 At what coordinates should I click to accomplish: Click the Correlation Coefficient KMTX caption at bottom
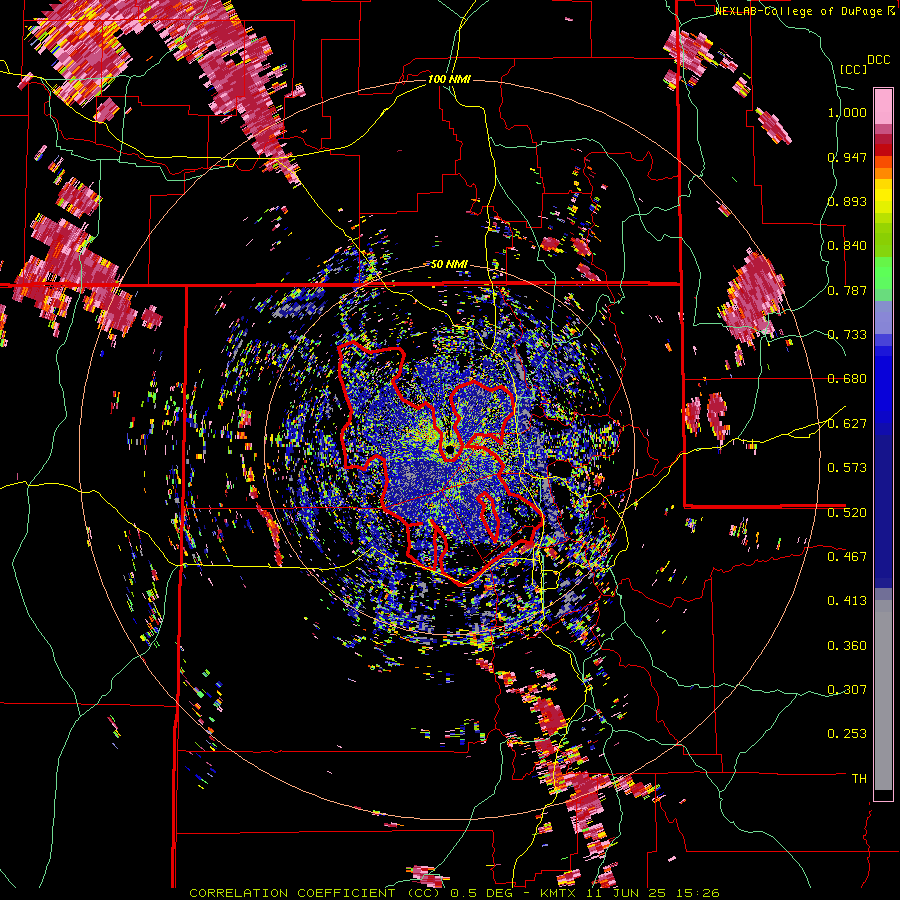[454, 893]
